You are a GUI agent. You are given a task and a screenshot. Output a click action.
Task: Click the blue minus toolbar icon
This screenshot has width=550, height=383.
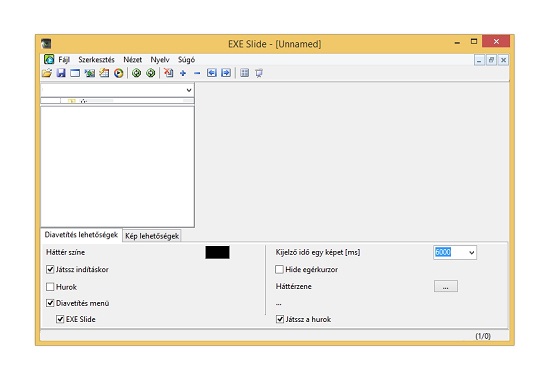pyautogui.click(x=197, y=73)
